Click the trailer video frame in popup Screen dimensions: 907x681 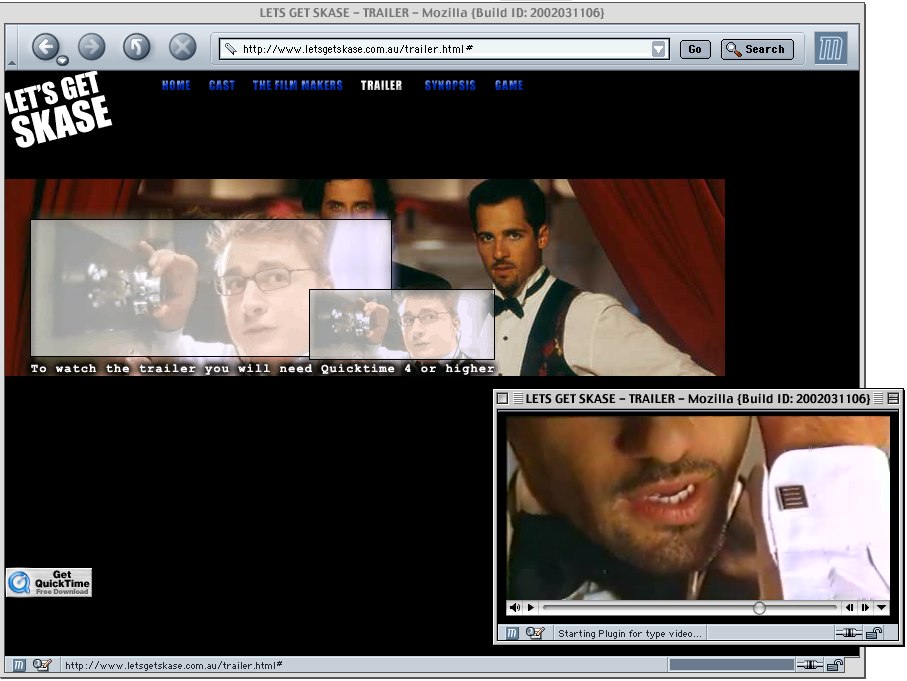coord(698,508)
